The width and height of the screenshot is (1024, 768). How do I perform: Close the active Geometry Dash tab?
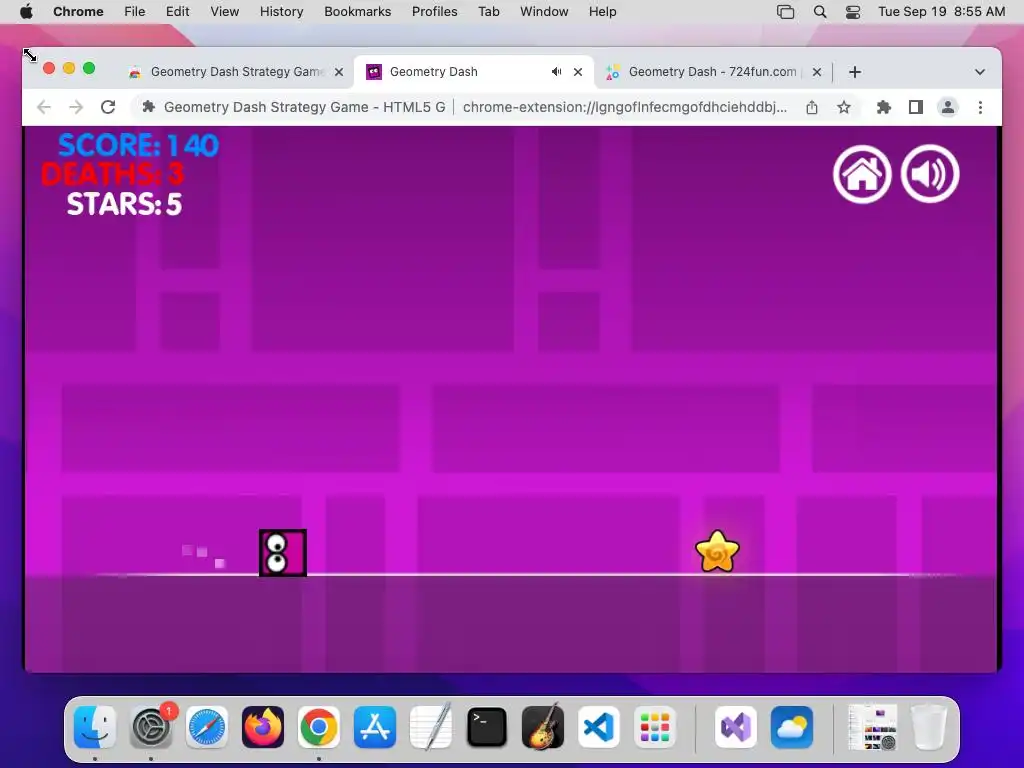pyautogui.click(x=578, y=72)
